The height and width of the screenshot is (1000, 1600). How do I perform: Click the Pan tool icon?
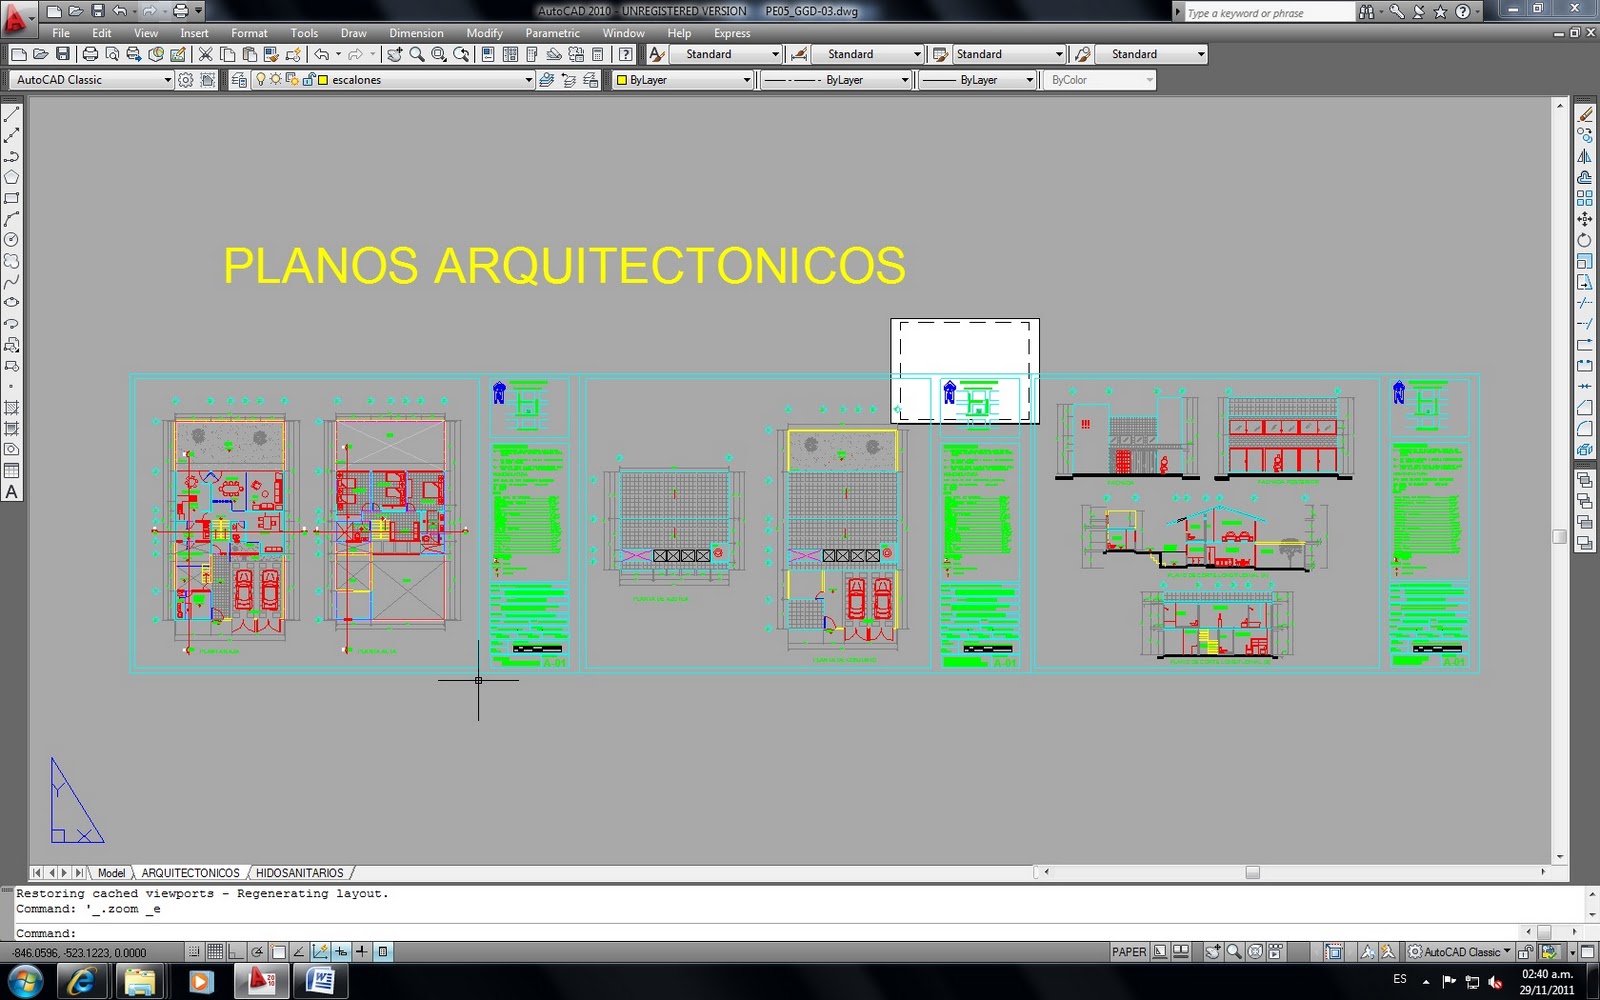click(x=394, y=54)
